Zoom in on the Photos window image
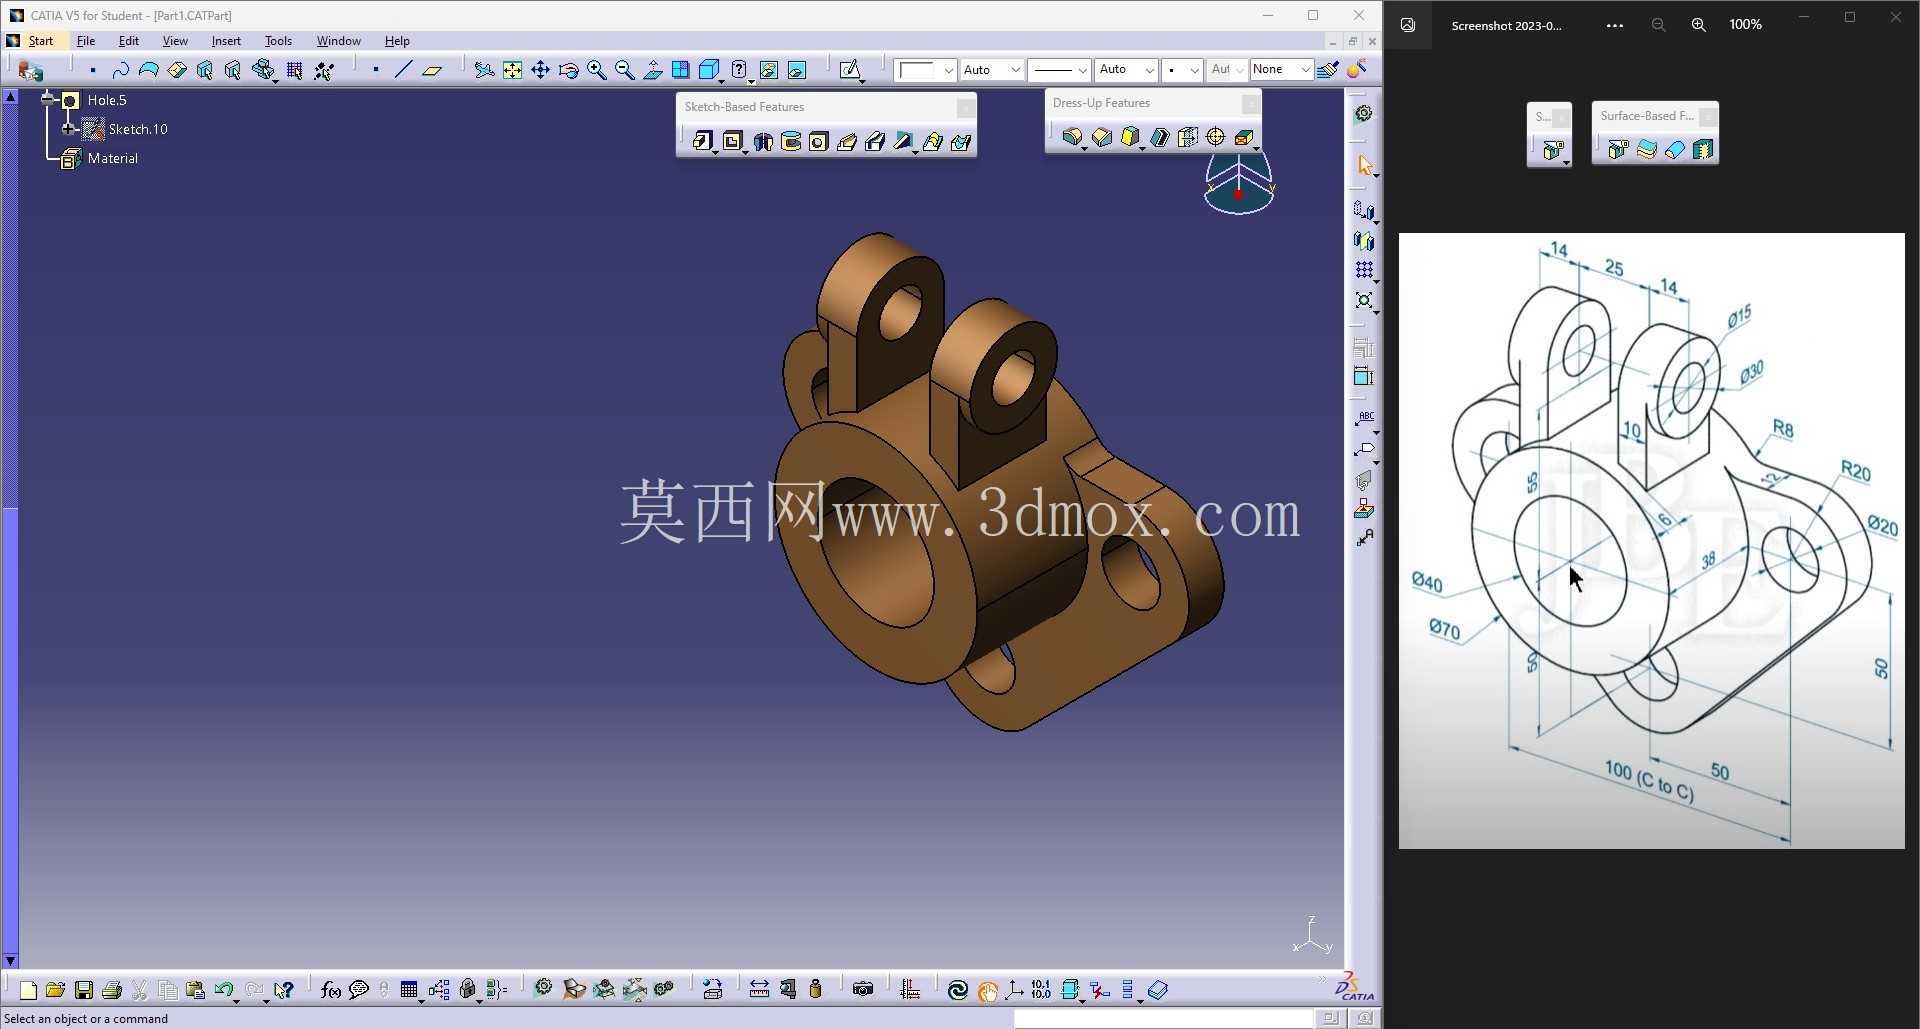1920x1029 pixels. pyautogui.click(x=1698, y=25)
